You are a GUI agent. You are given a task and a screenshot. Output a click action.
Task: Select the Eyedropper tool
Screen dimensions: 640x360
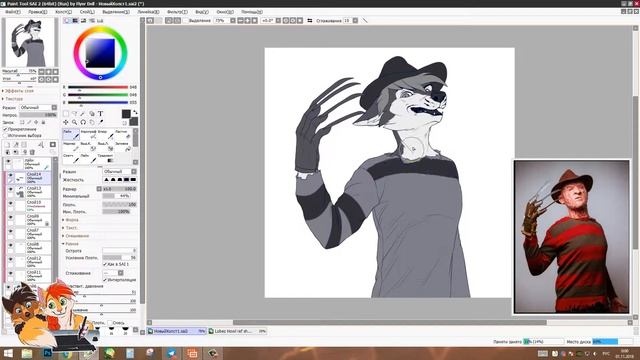click(100, 122)
